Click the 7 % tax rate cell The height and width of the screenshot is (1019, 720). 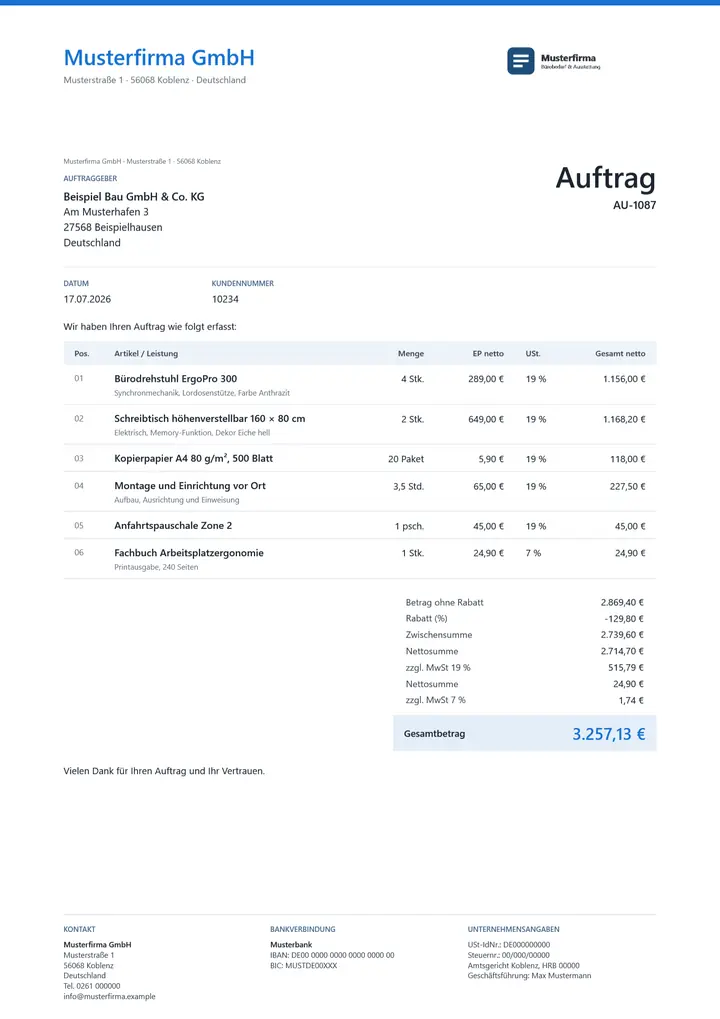pyautogui.click(x=534, y=553)
